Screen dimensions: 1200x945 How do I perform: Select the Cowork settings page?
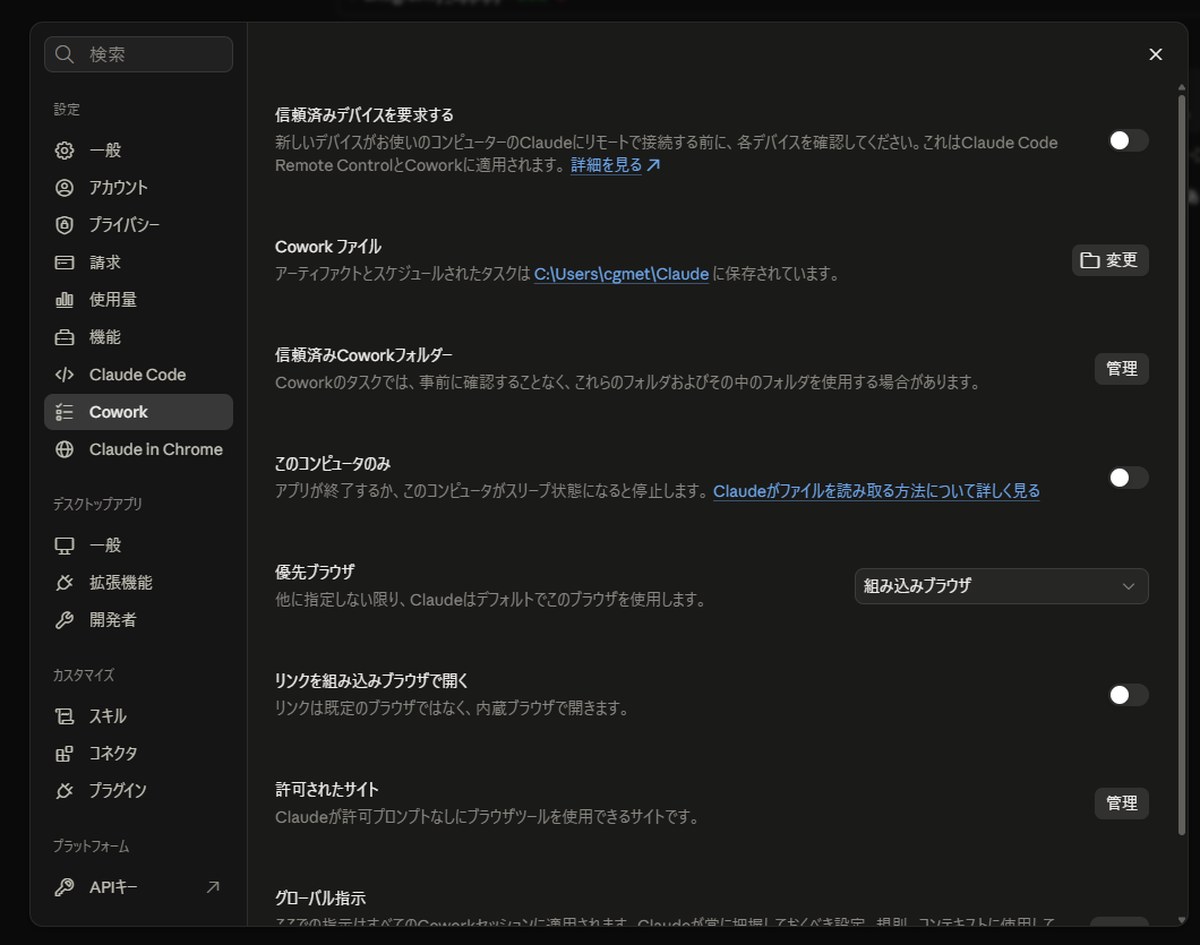pyautogui.click(x=138, y=412)
